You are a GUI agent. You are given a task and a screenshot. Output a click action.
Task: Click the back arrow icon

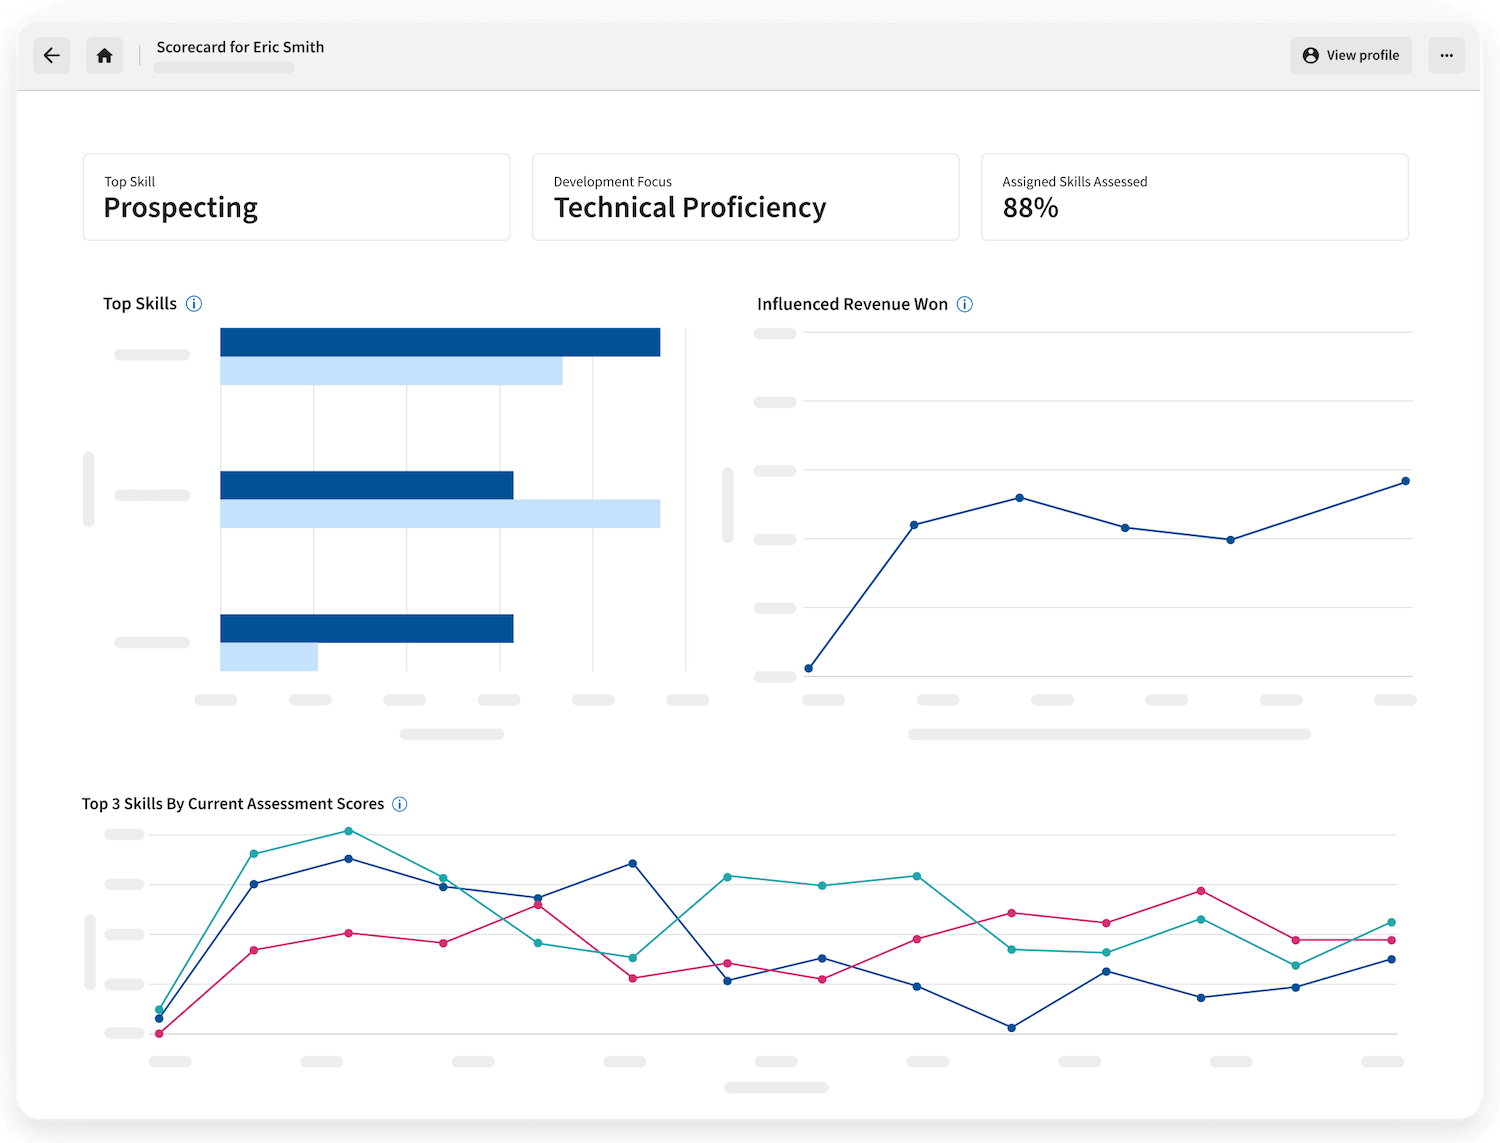[x=52, y=56]
